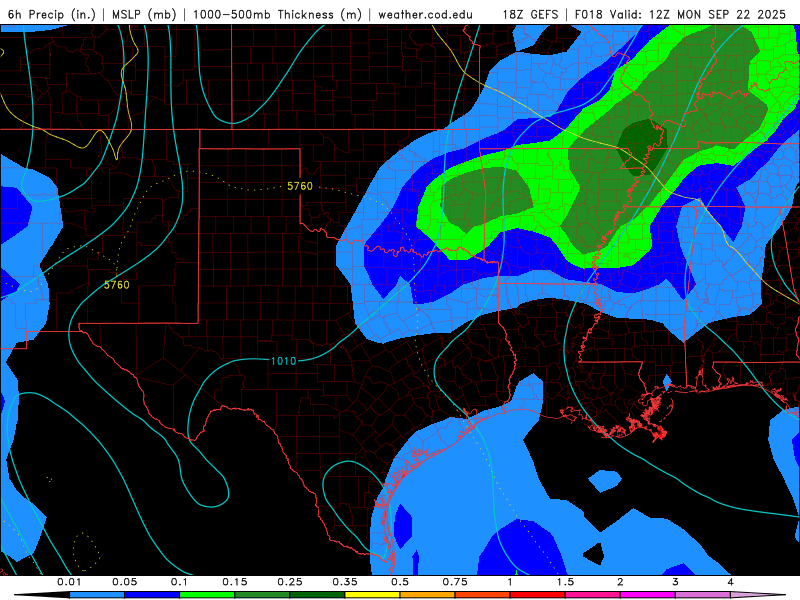Click the 0.35 legend value
The width and height of the screenshot is (800, 600).
pos(345,582)
